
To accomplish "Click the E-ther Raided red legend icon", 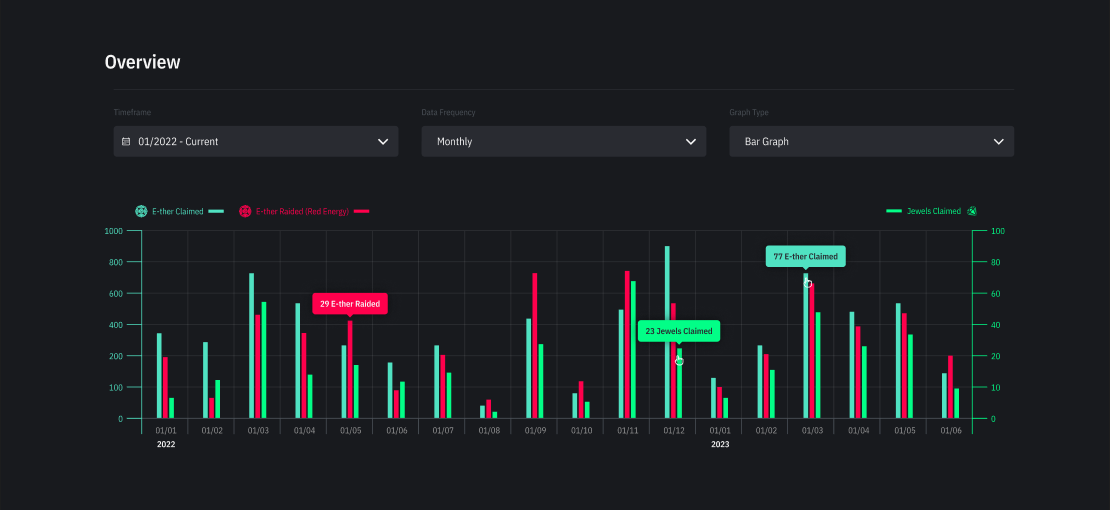I will (x=245, y=211).
